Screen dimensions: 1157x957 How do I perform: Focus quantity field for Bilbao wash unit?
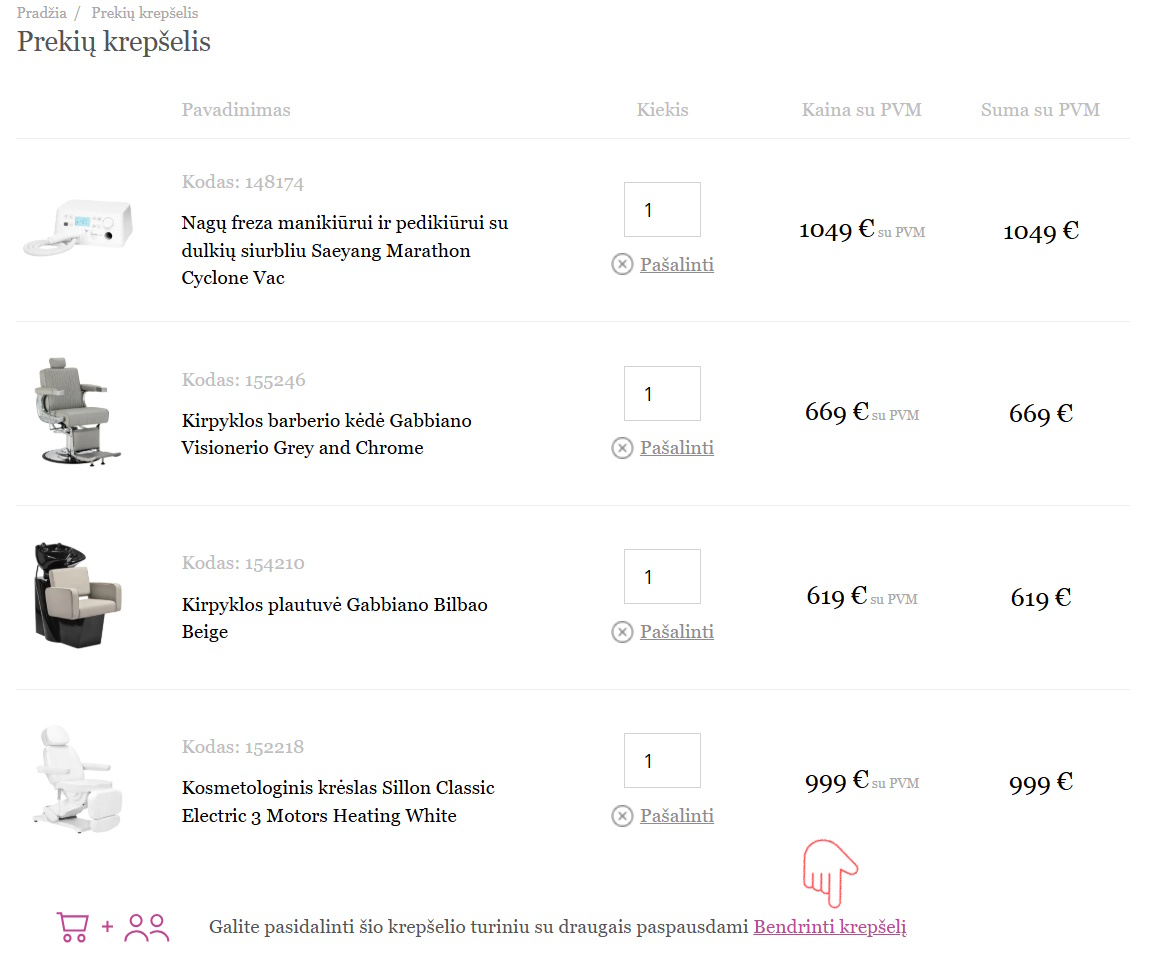tap(662, 577)
